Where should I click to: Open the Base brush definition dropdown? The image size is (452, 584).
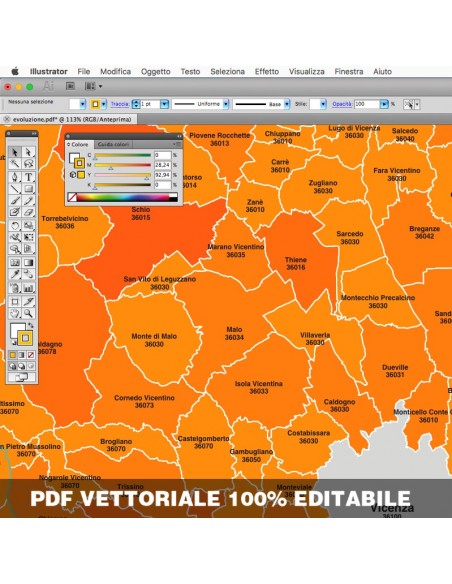287,104
